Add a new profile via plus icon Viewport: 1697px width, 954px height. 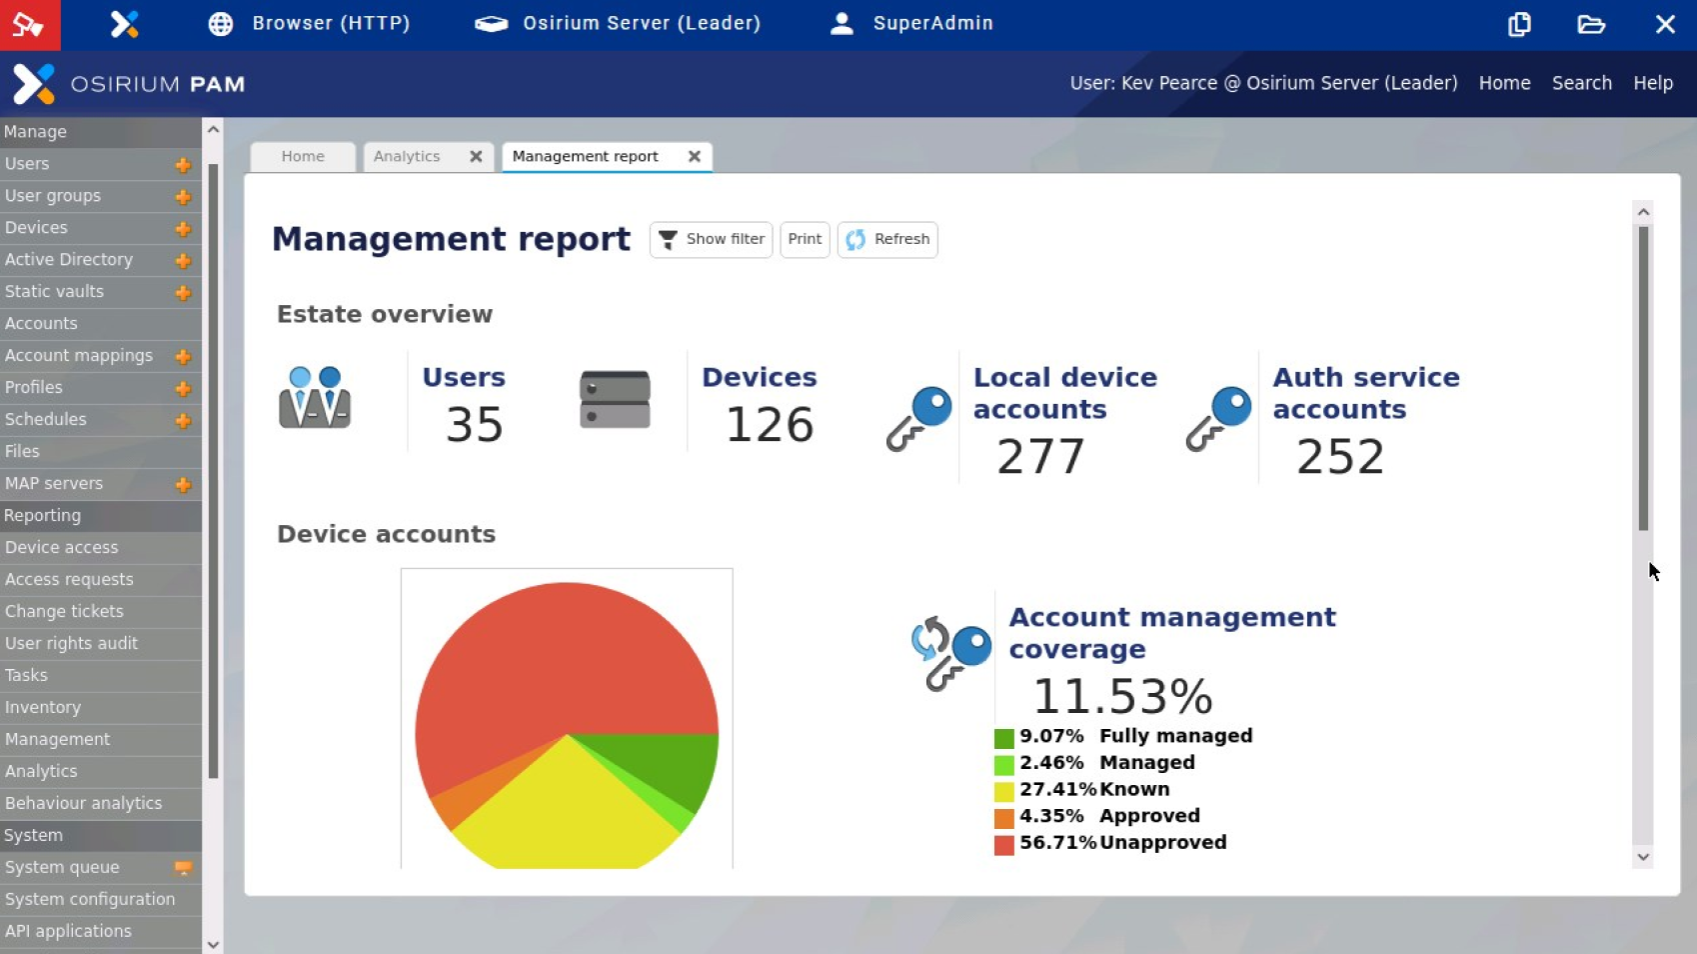point(183,389)
